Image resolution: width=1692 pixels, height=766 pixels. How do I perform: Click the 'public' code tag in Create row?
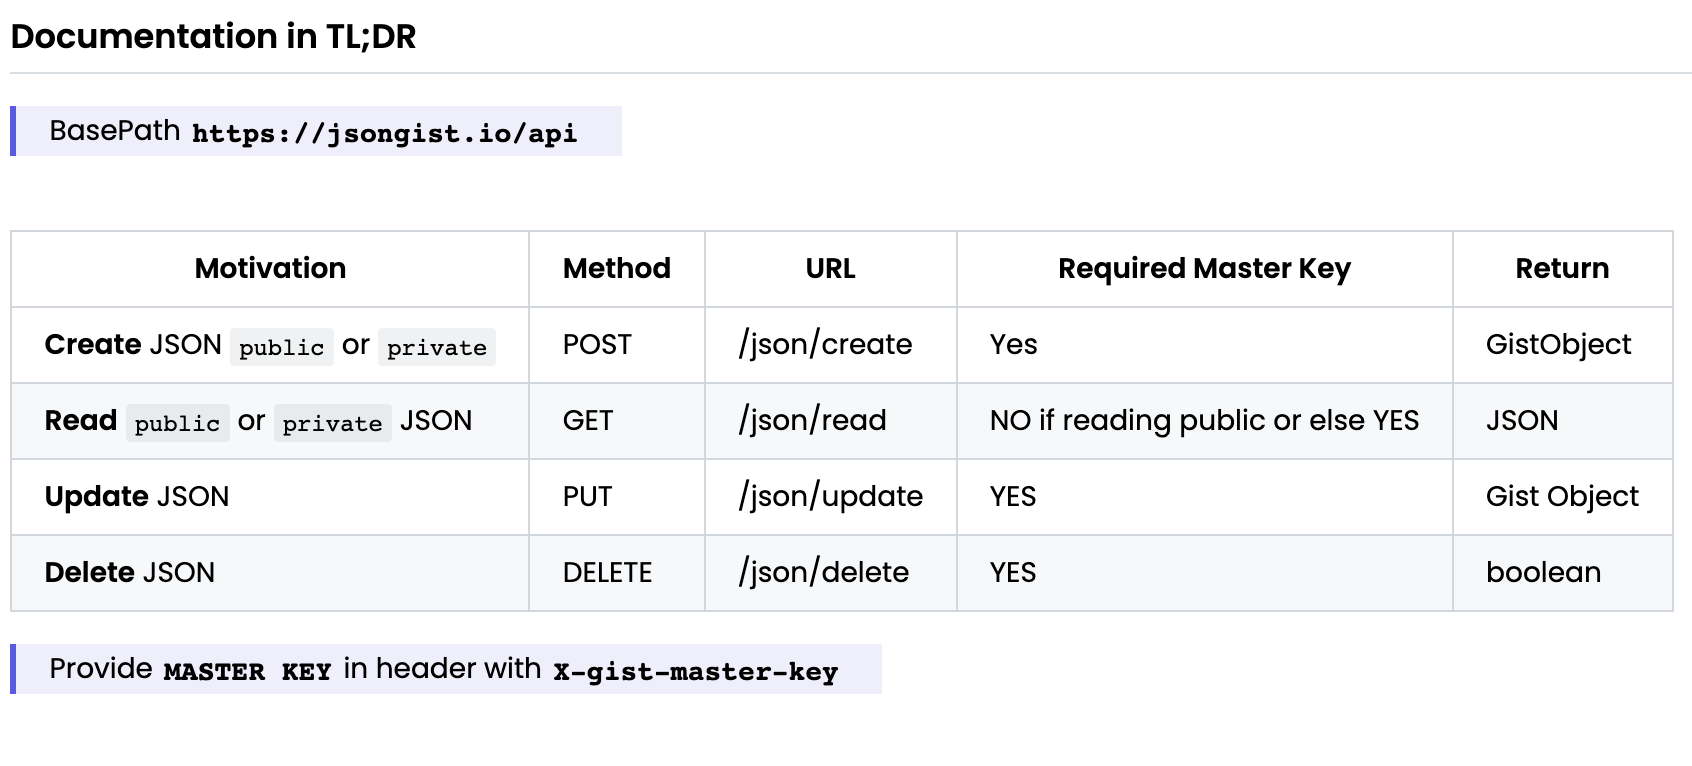pos(282,346)
